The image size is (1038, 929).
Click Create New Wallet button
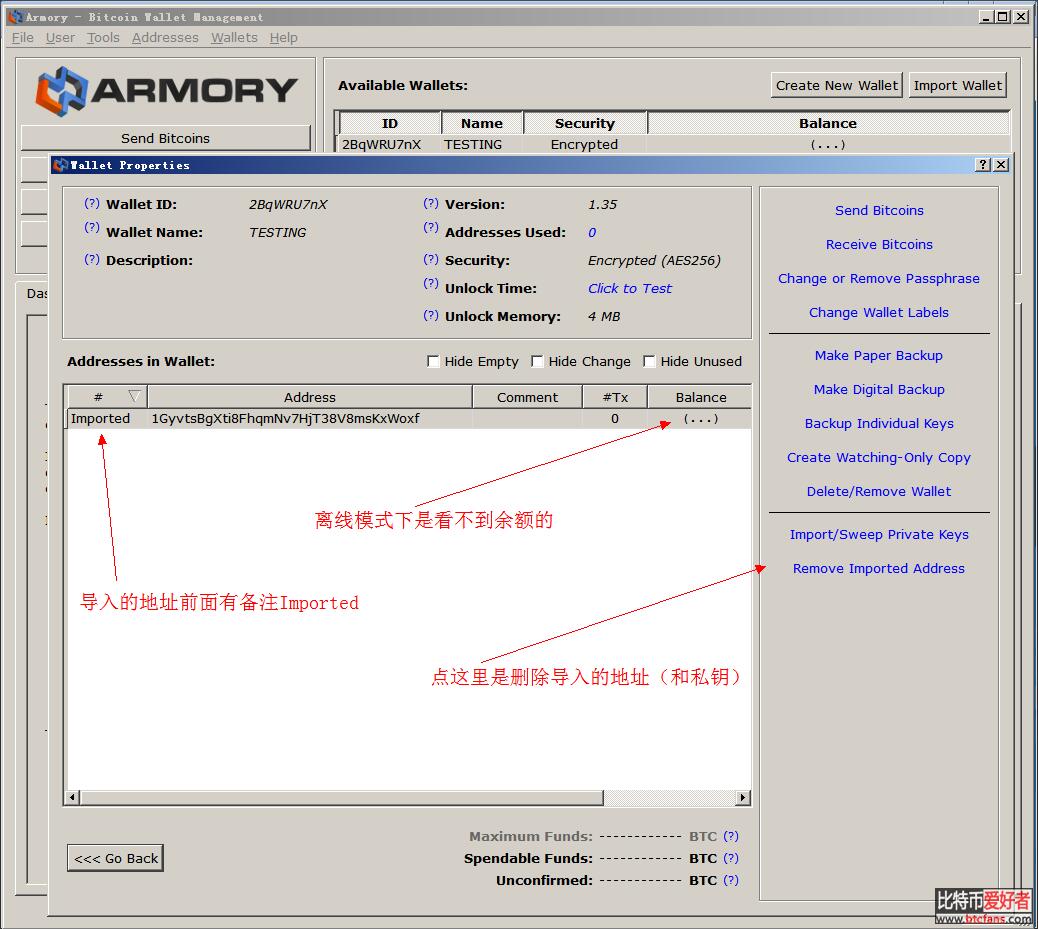pos(837,85)
